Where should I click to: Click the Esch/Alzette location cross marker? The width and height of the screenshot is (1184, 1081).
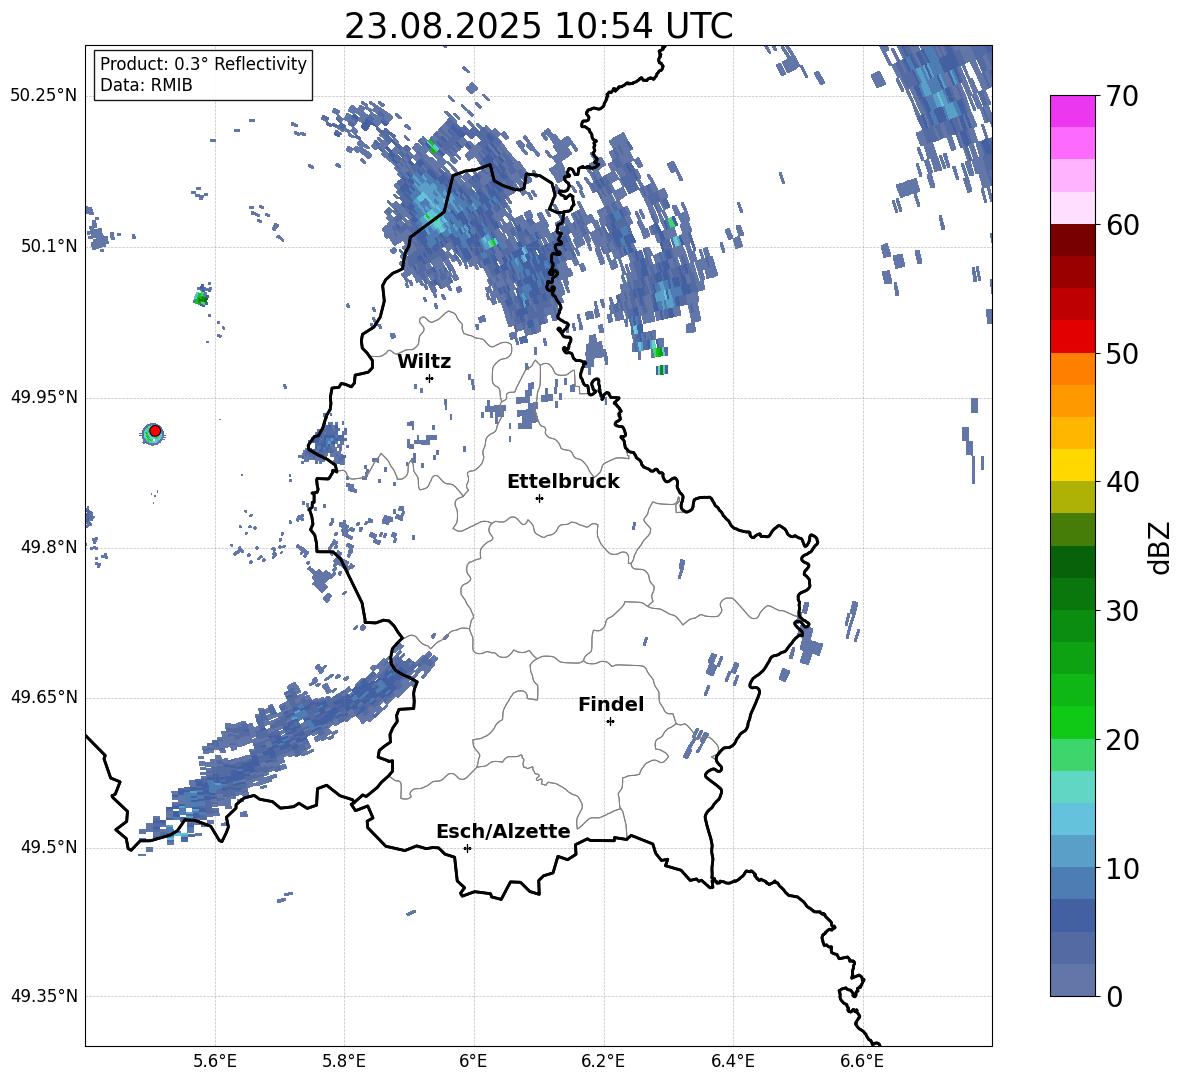click(x=467, y=848)
